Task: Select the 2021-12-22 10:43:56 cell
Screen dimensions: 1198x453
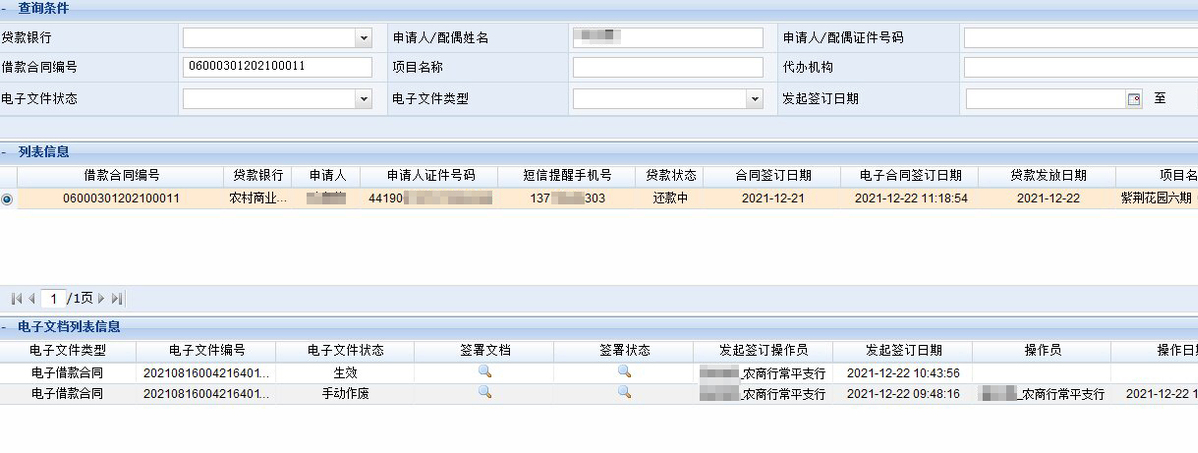Action: click(903, 374)
